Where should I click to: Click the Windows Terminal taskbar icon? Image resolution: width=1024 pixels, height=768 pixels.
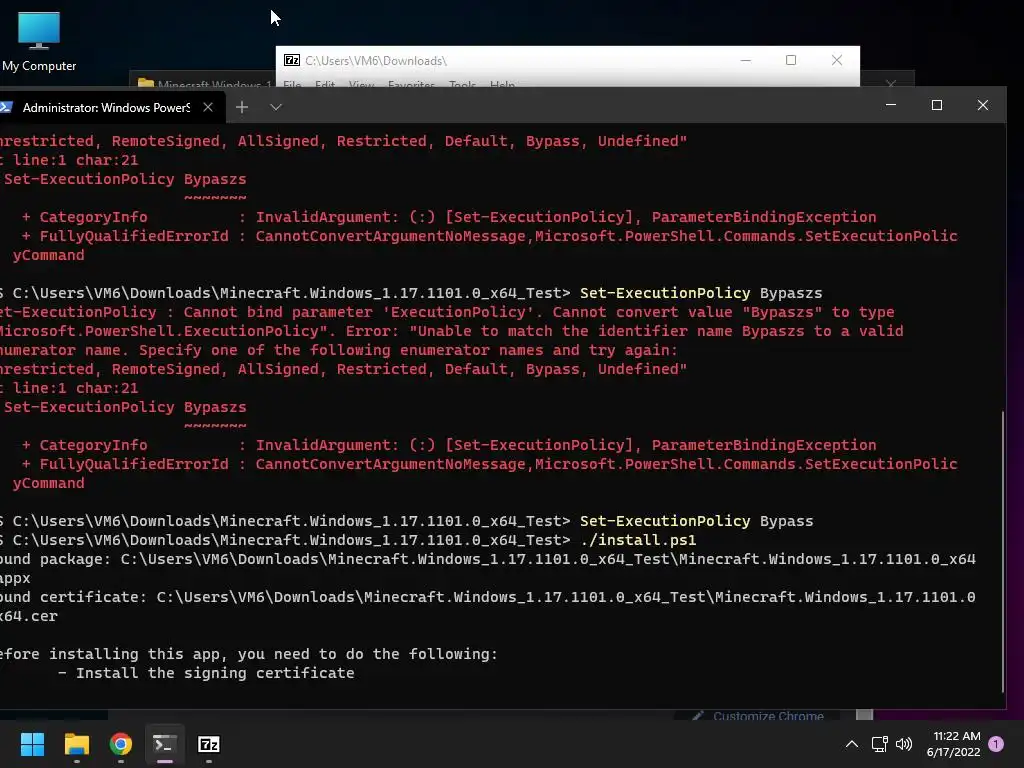(165, 744)
